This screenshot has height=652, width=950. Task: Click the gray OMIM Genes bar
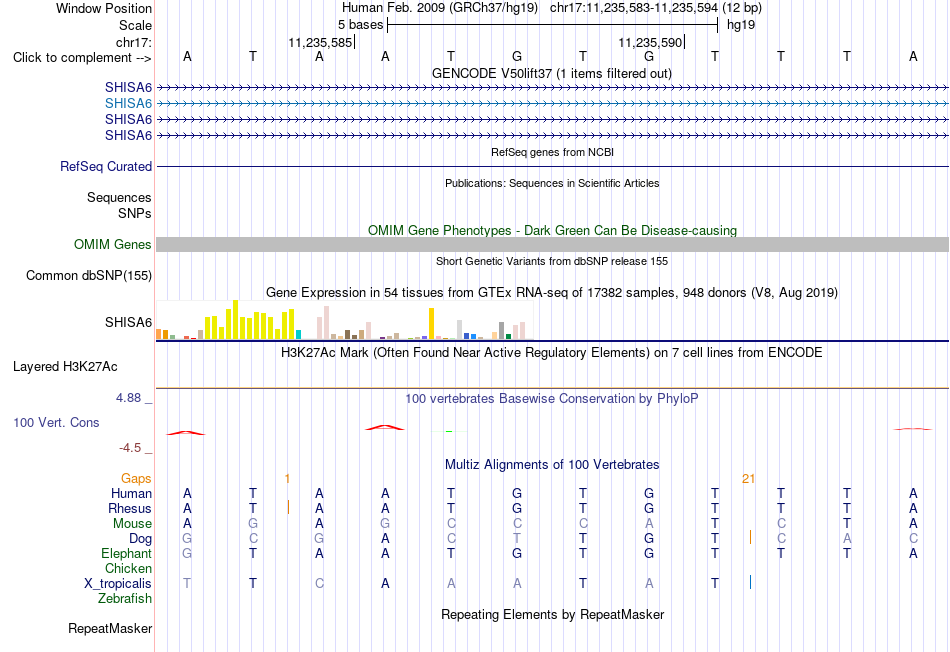pos(552,244)
